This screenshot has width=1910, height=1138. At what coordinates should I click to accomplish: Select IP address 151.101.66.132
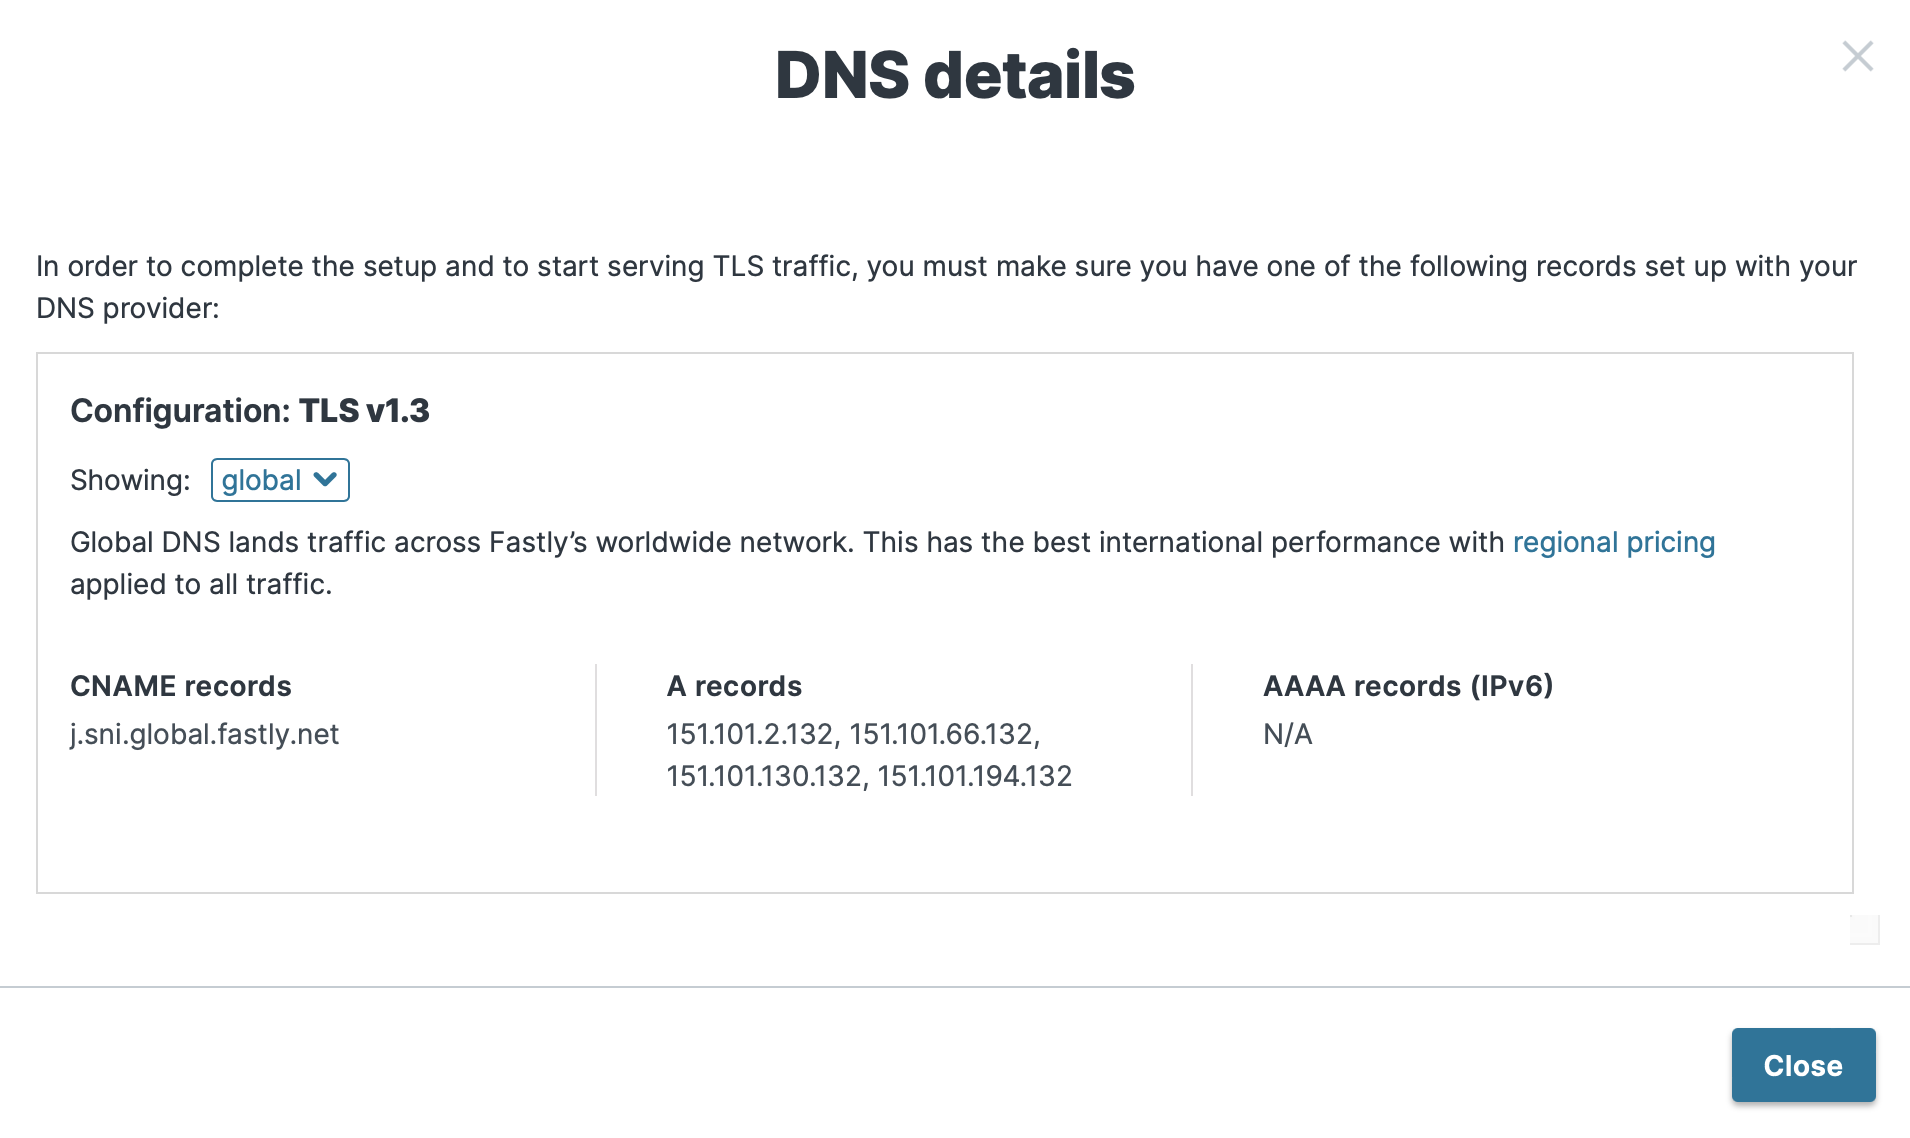click(x=944, y=735)
